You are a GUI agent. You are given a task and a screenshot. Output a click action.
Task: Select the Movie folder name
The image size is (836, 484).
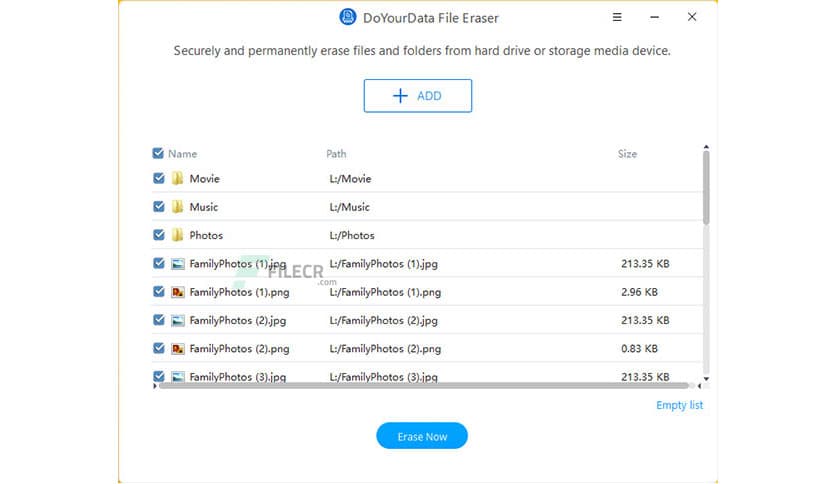(205, 179)
